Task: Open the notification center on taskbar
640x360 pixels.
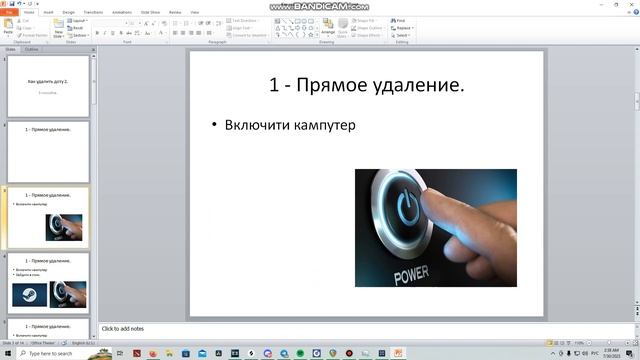Action: [x=629, y=353]
